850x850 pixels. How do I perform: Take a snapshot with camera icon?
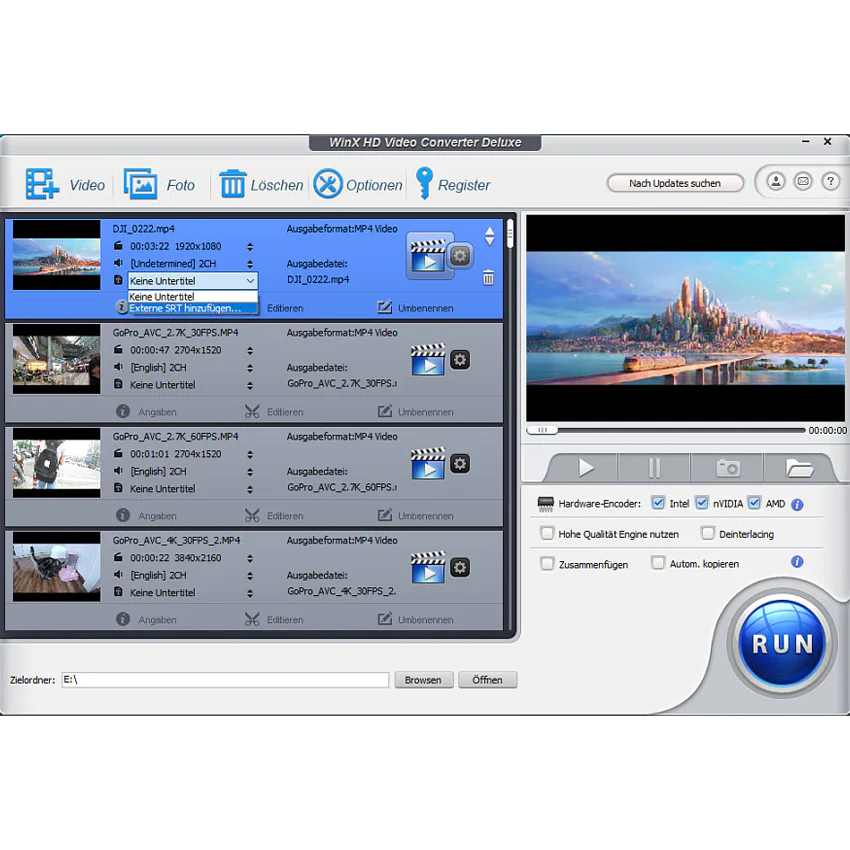727,467
